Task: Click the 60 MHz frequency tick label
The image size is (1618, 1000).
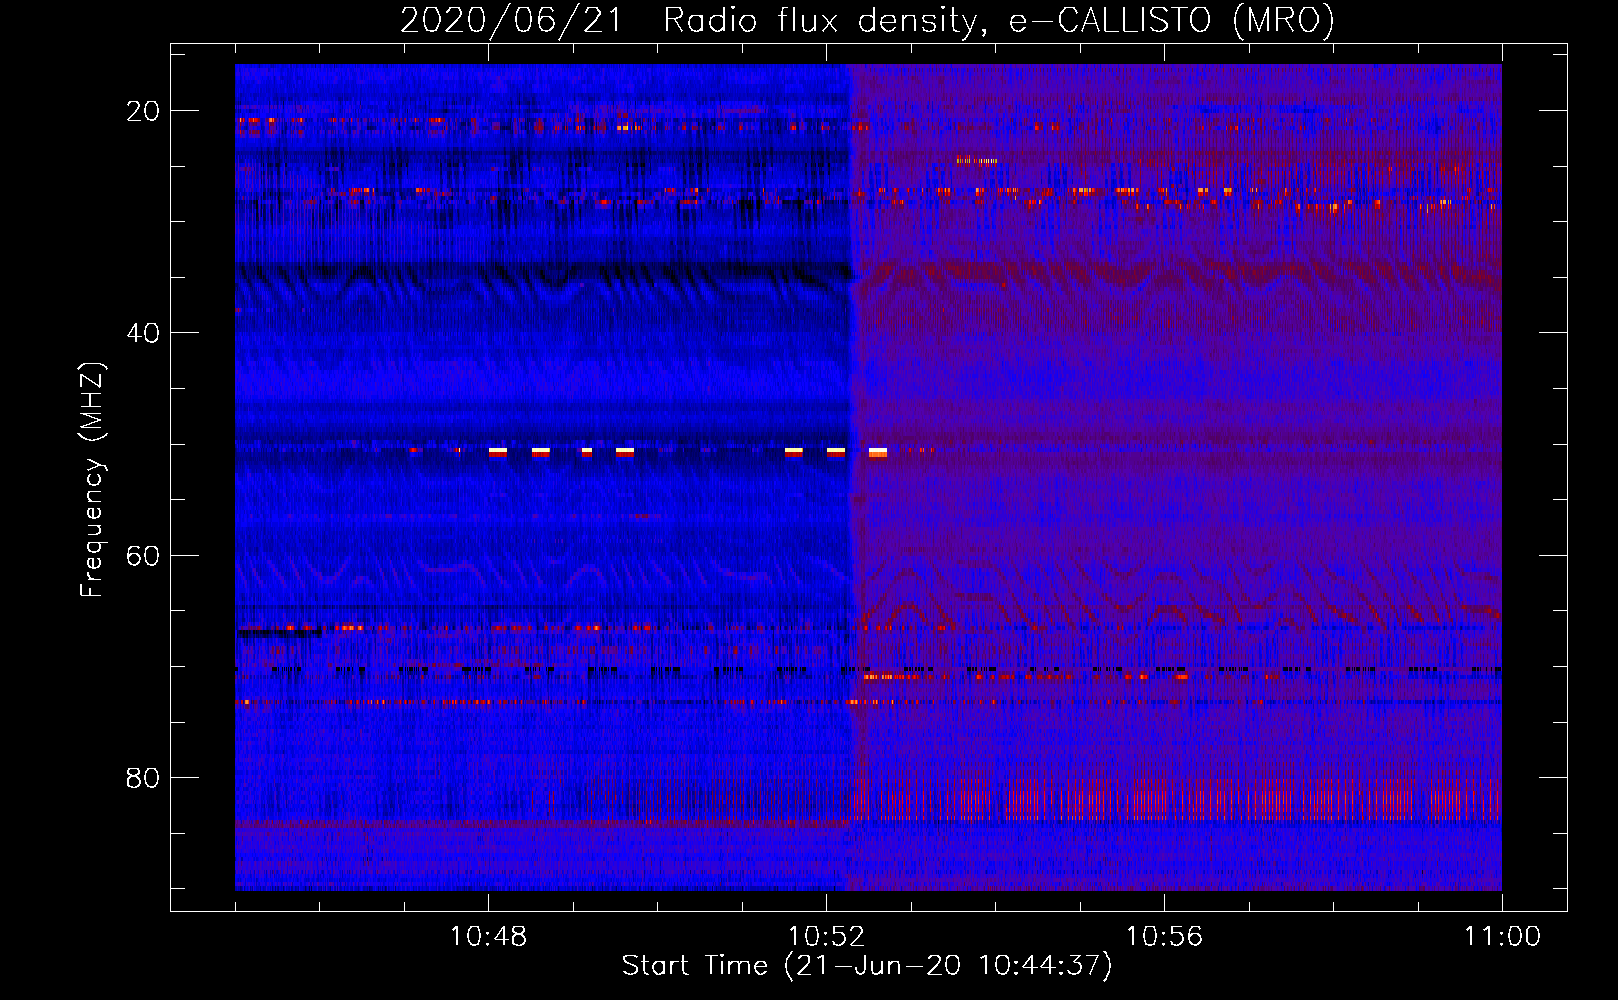Action: pos(143,555)
